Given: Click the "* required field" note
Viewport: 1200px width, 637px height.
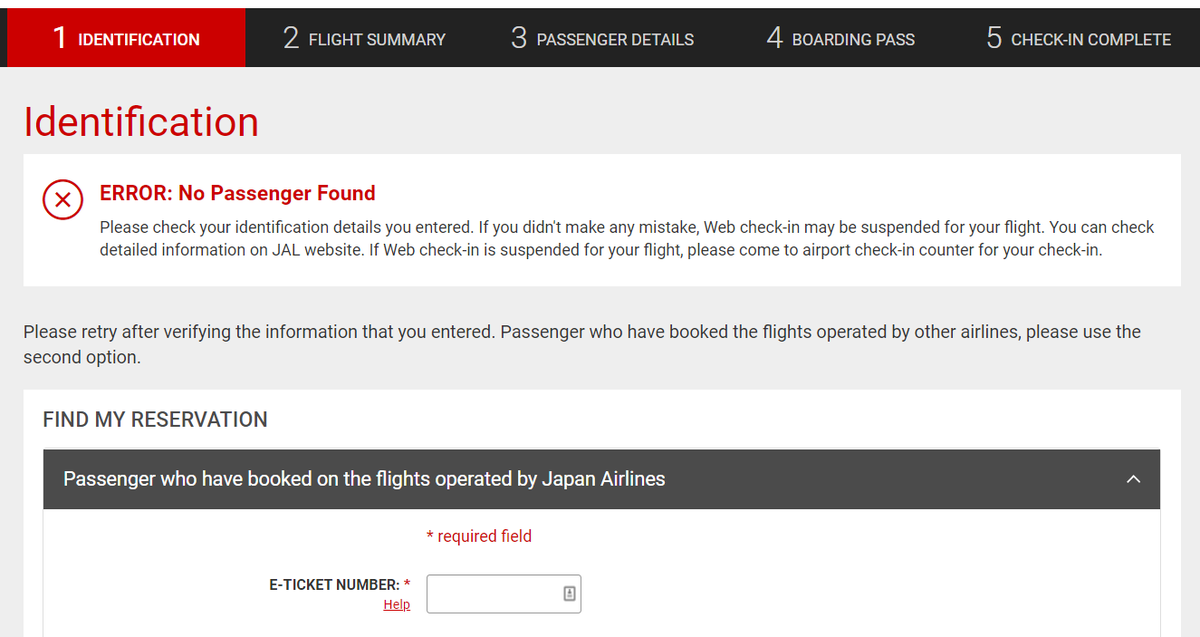Looking at the screenshot, I should 479,536.
